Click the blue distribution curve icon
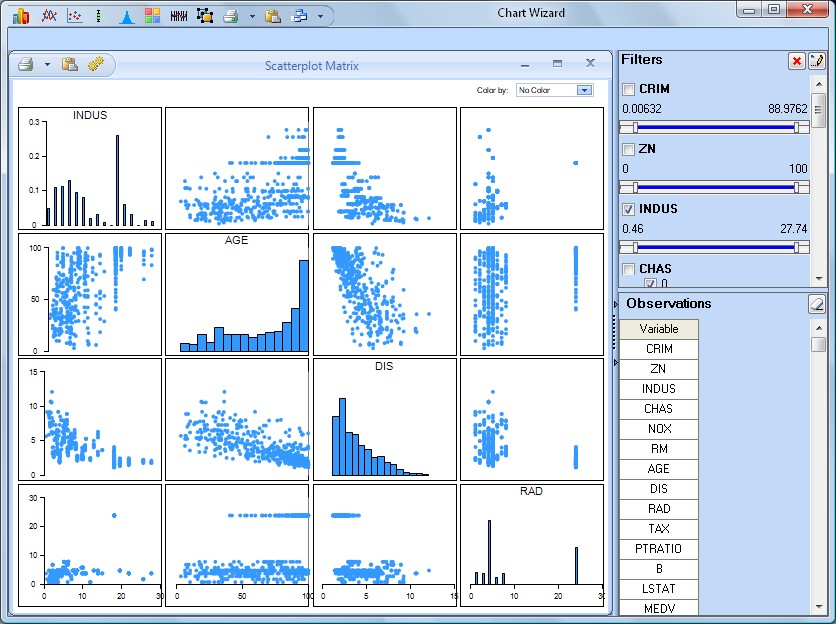 point(126,16)
